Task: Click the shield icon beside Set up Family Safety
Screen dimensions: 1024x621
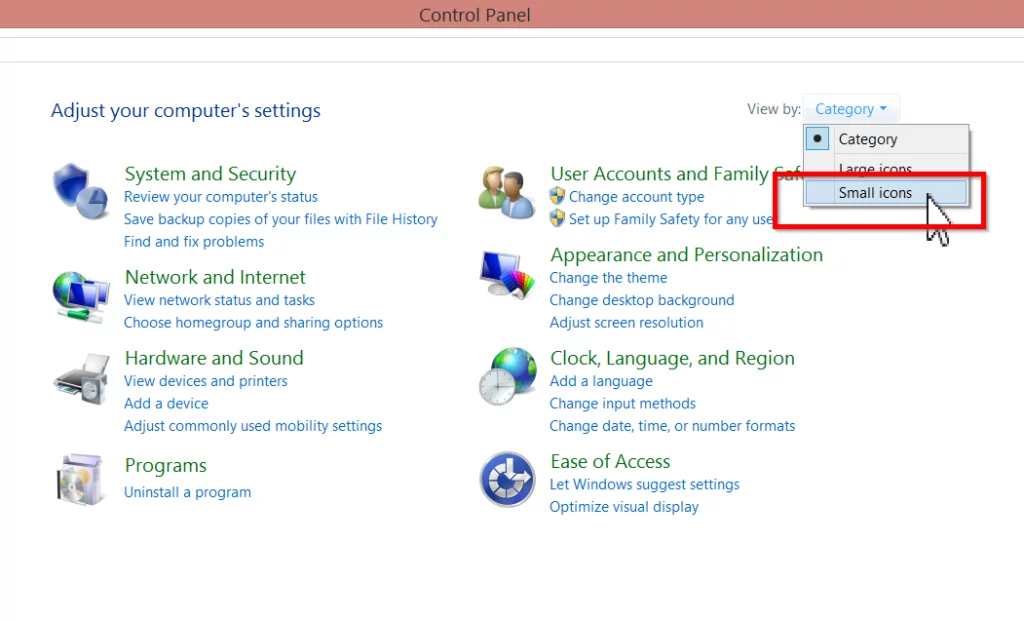Action: point(557,218)
